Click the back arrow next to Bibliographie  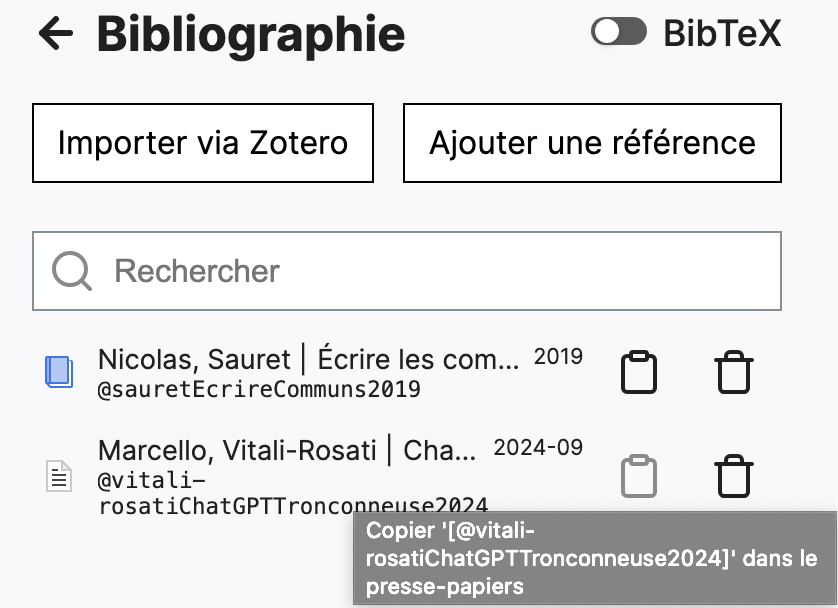pyautogui.click(x=54, y=33)
